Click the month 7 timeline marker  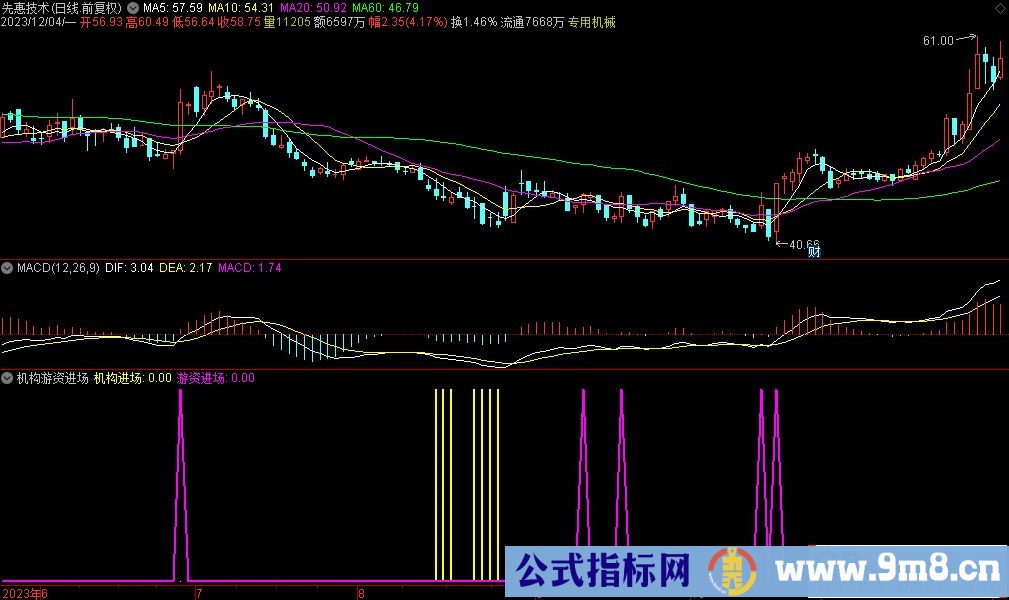click(x=199, y=594)
